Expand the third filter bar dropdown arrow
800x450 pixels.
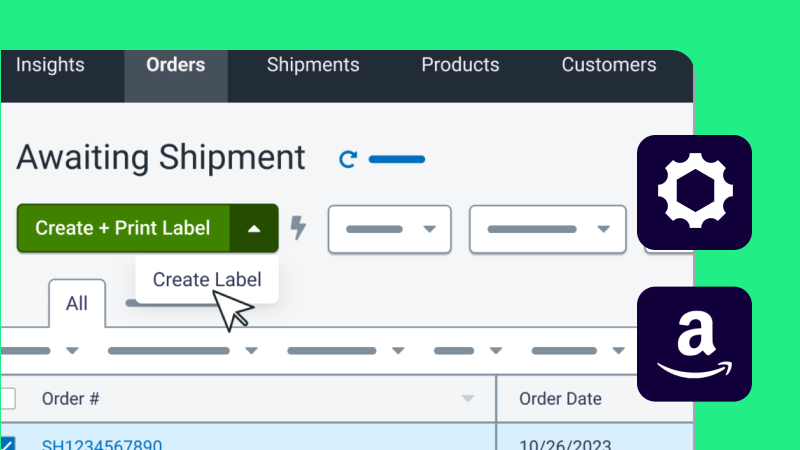398,351
